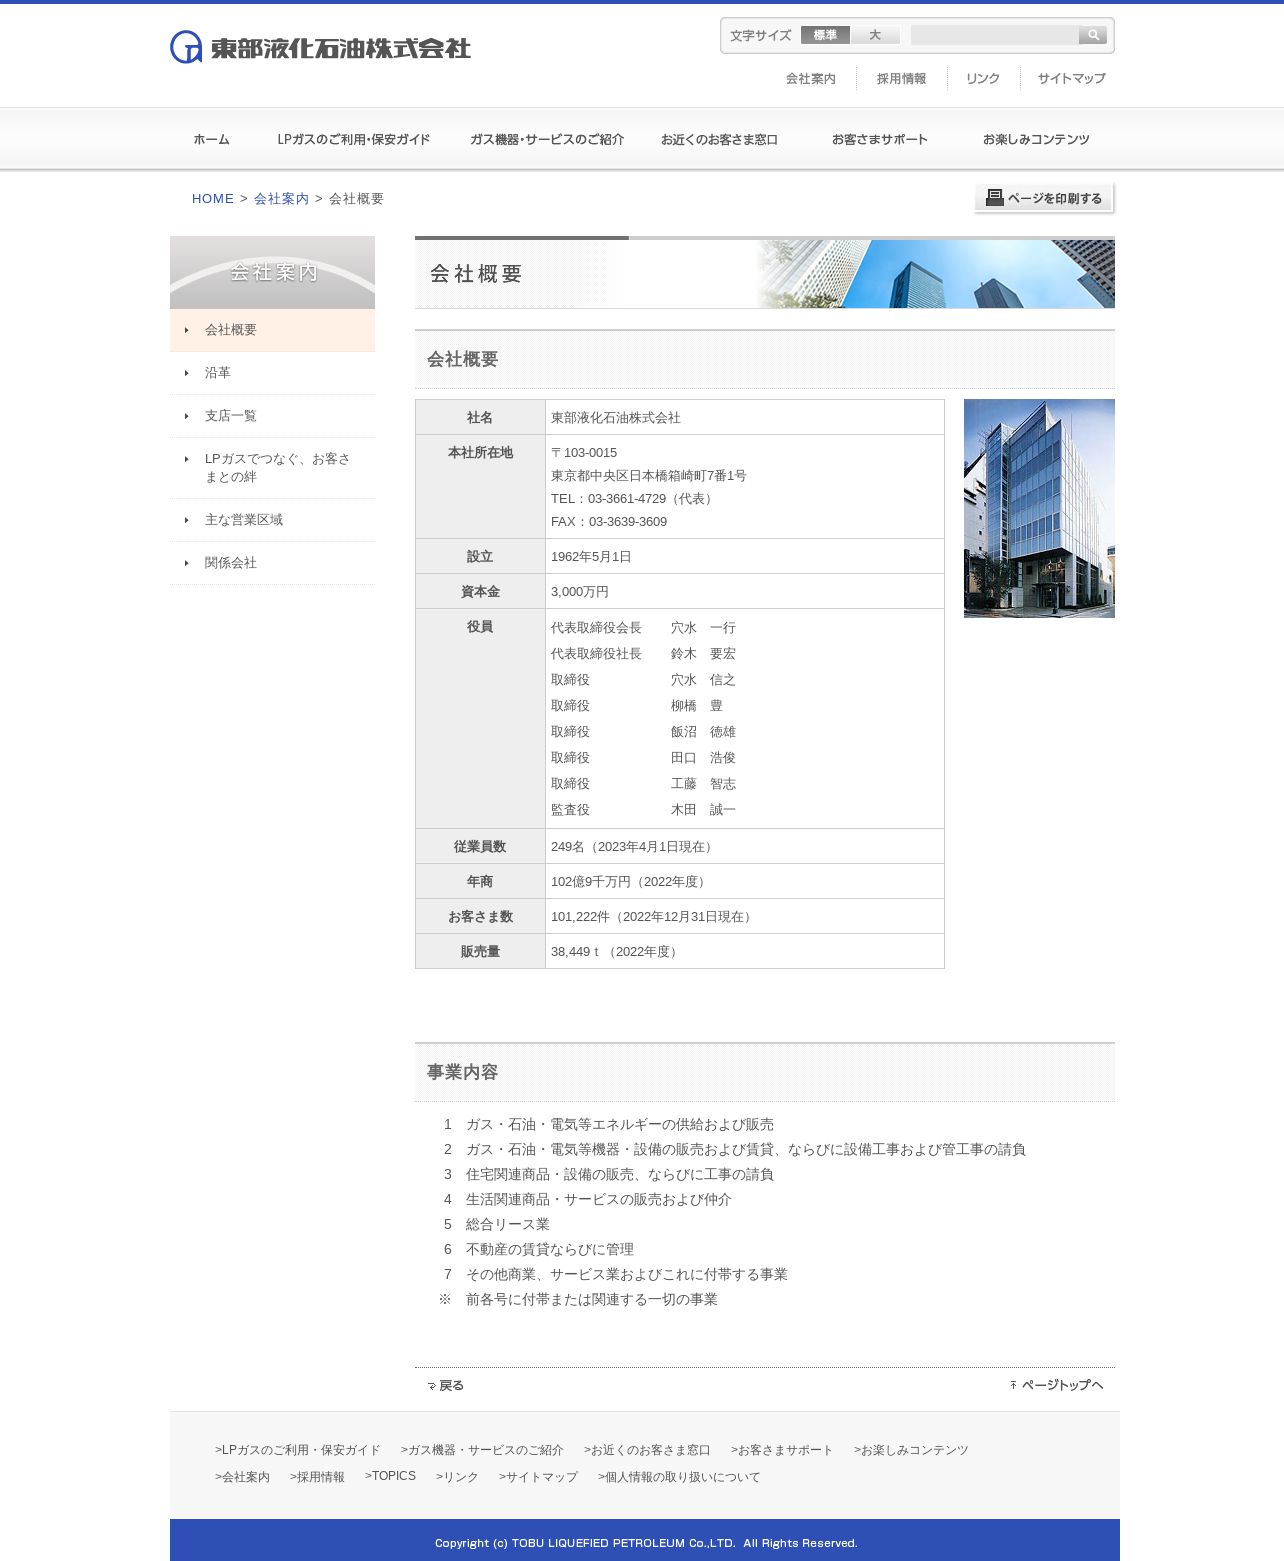This screenshot has width=1284, height=1561.
Task: Open 会社案内 link in the header
Action: 810,78
